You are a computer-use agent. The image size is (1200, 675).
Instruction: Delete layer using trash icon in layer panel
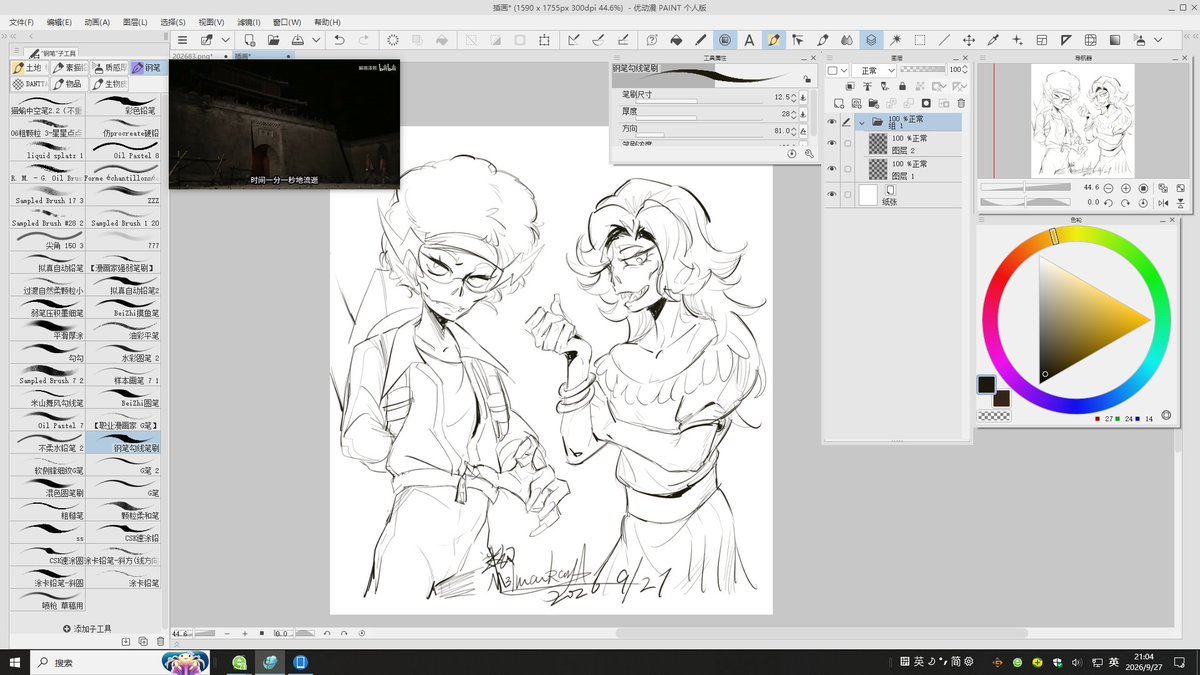[961, 102]
